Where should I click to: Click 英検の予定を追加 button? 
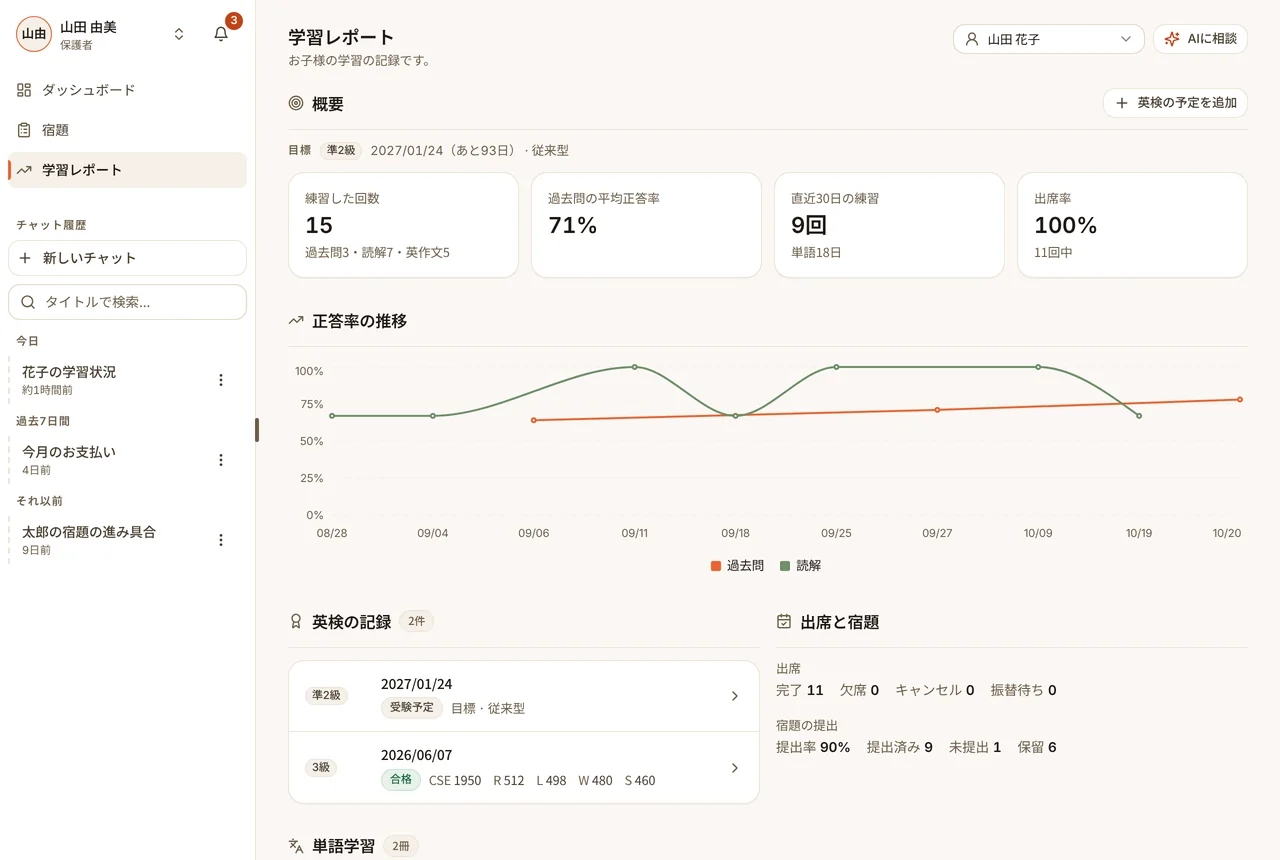[x=1175, y=103]
